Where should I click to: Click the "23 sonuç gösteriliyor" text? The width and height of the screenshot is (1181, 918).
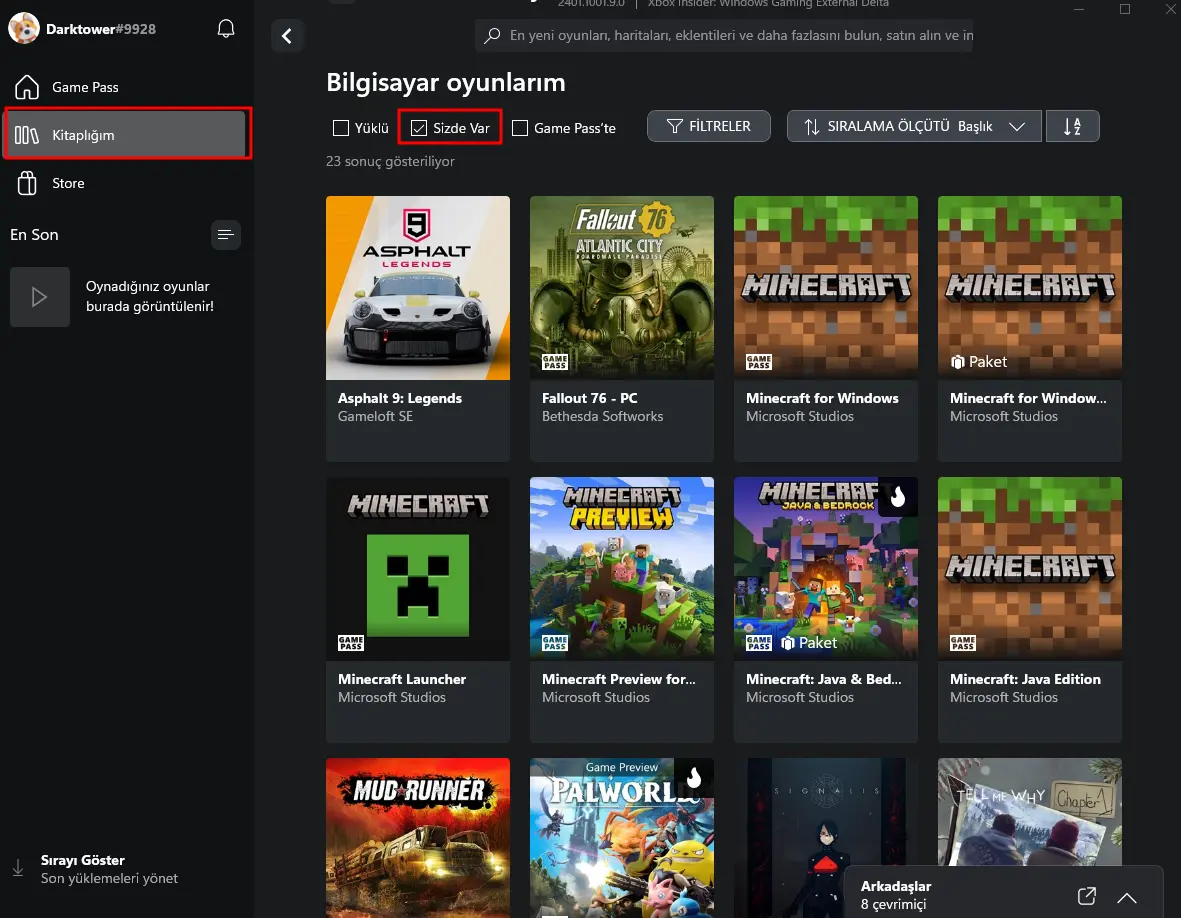[390, 161]
